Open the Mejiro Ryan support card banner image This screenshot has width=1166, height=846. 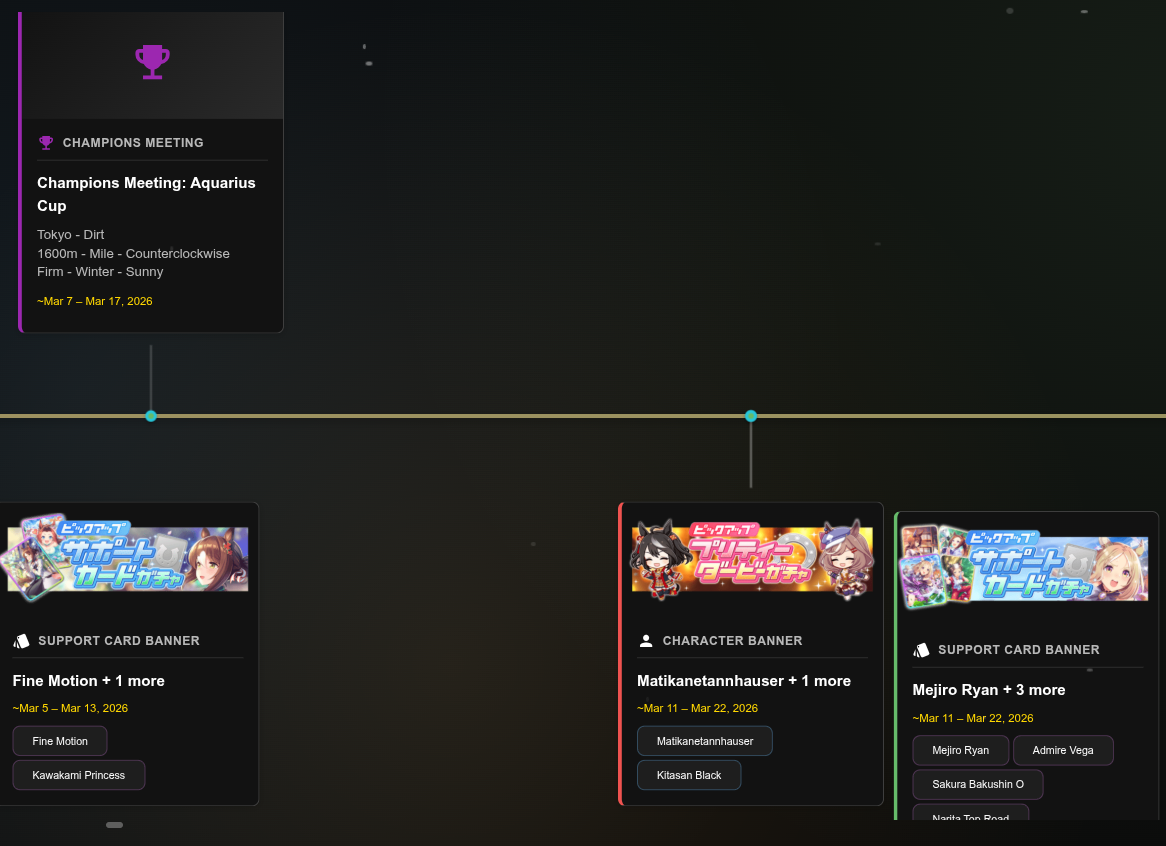[x=1025, y=567]
